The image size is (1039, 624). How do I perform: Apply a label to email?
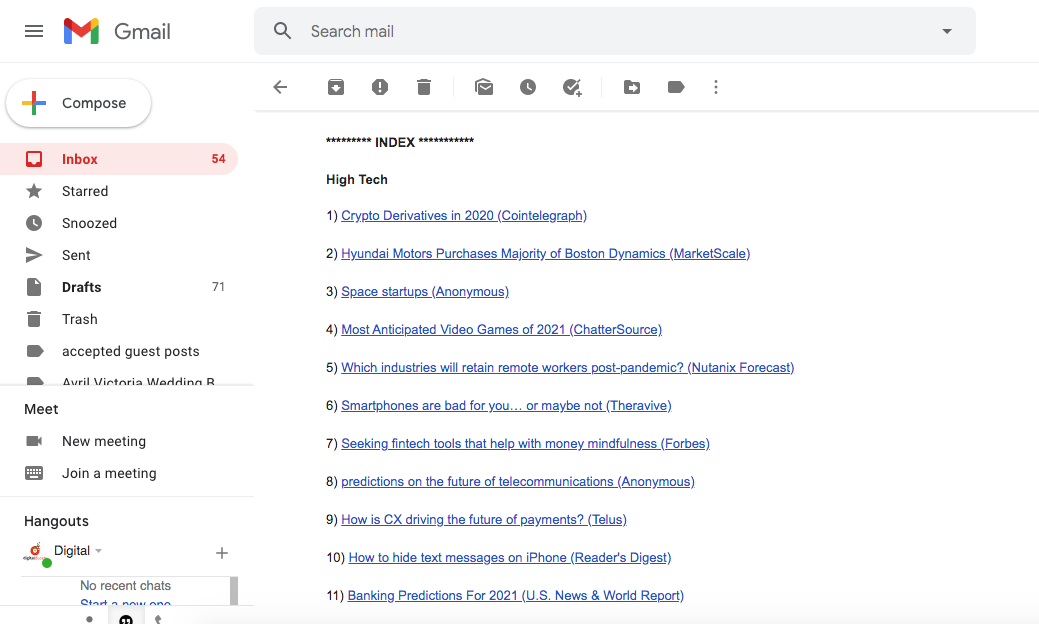point(676,87)
